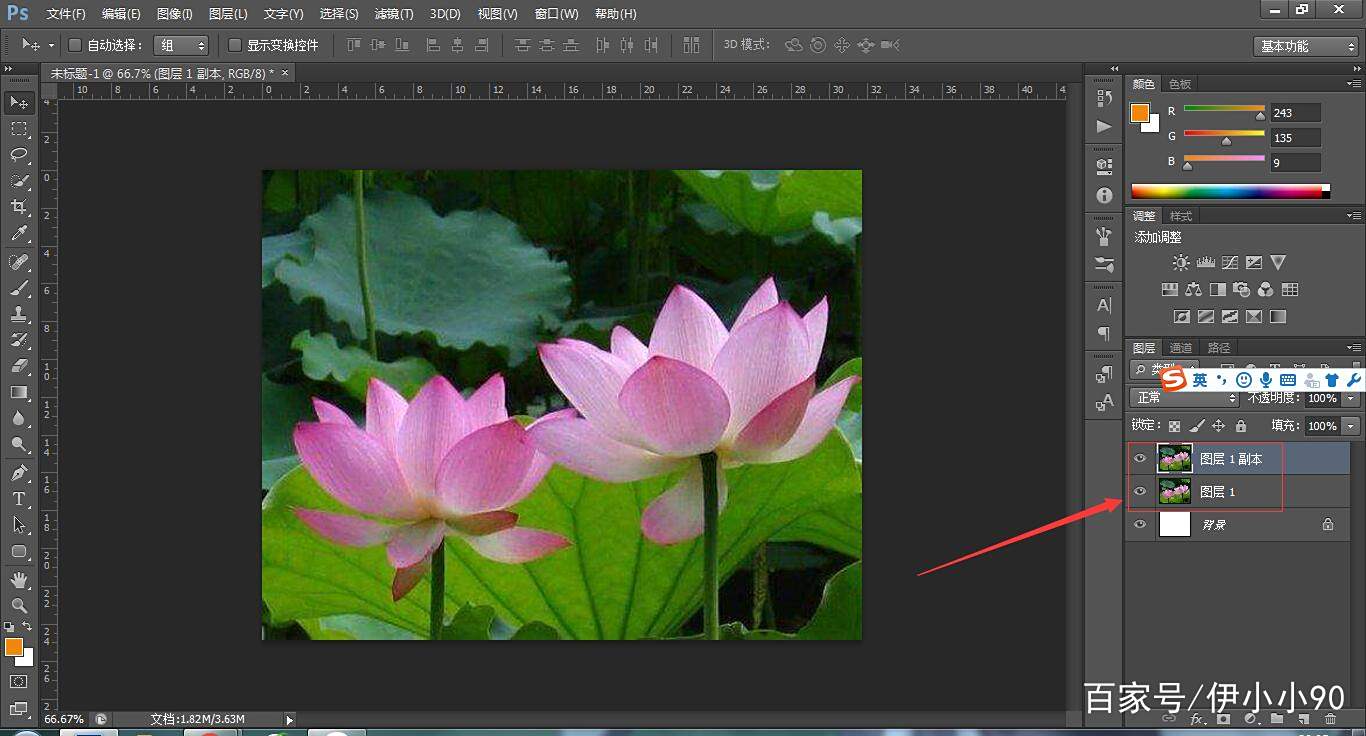Open the 基本功能 workspace dropdown
This screenshot has height=736, width=1366.
tap(1306, 46)
